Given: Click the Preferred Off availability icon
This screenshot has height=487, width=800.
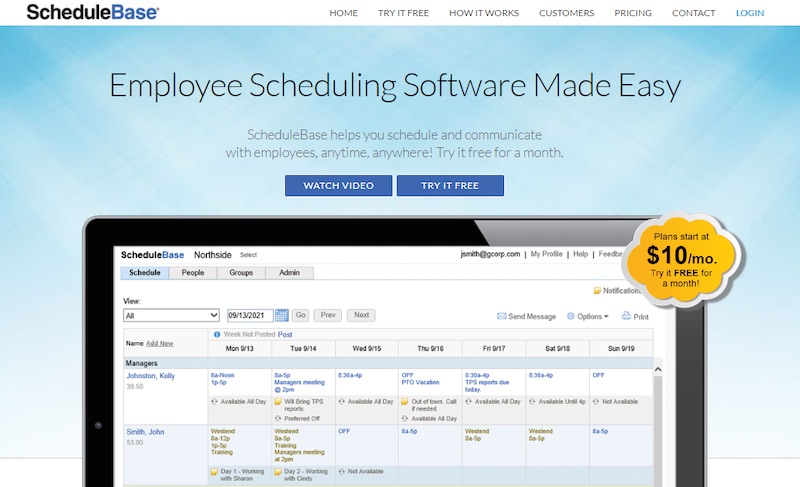Looking at the screenshot, I should click(278, 419).
